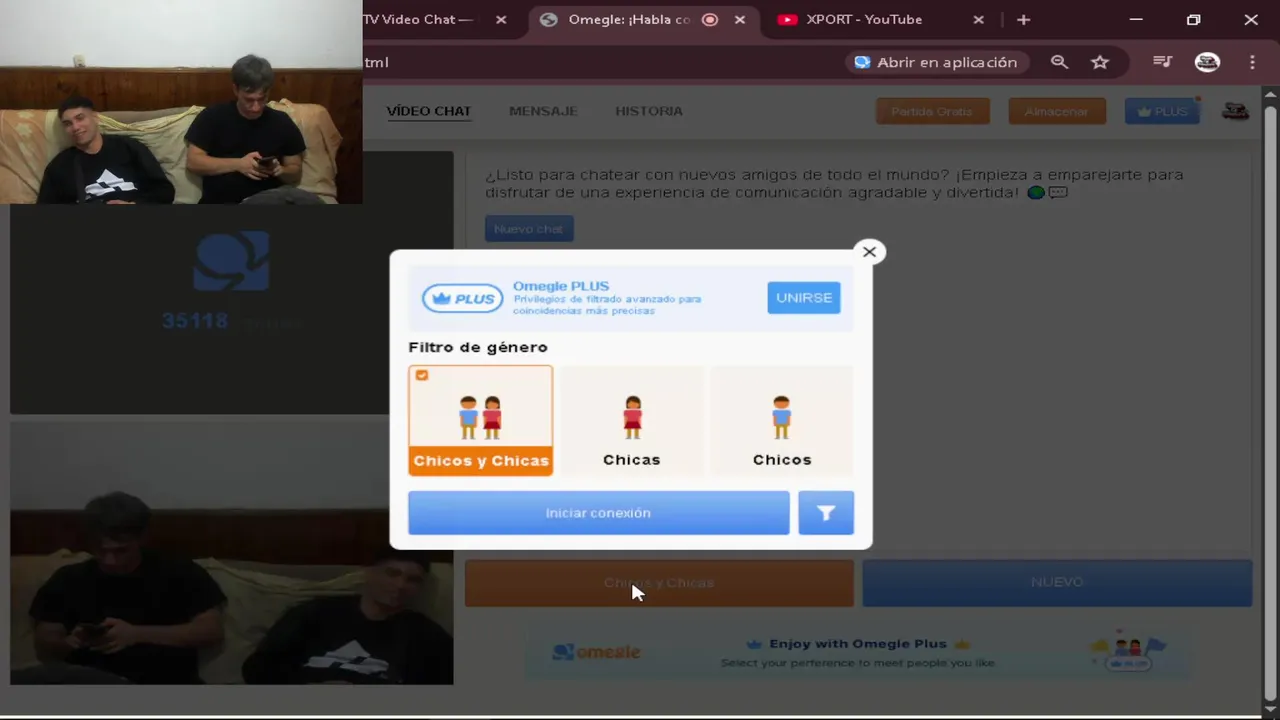
Task: Click the blue NUEVO button
Action: [1057, 583]
